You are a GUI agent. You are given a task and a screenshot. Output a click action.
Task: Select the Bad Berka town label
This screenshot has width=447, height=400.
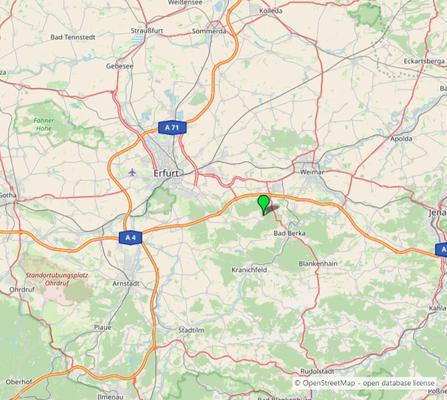click(x=289, y=233)
